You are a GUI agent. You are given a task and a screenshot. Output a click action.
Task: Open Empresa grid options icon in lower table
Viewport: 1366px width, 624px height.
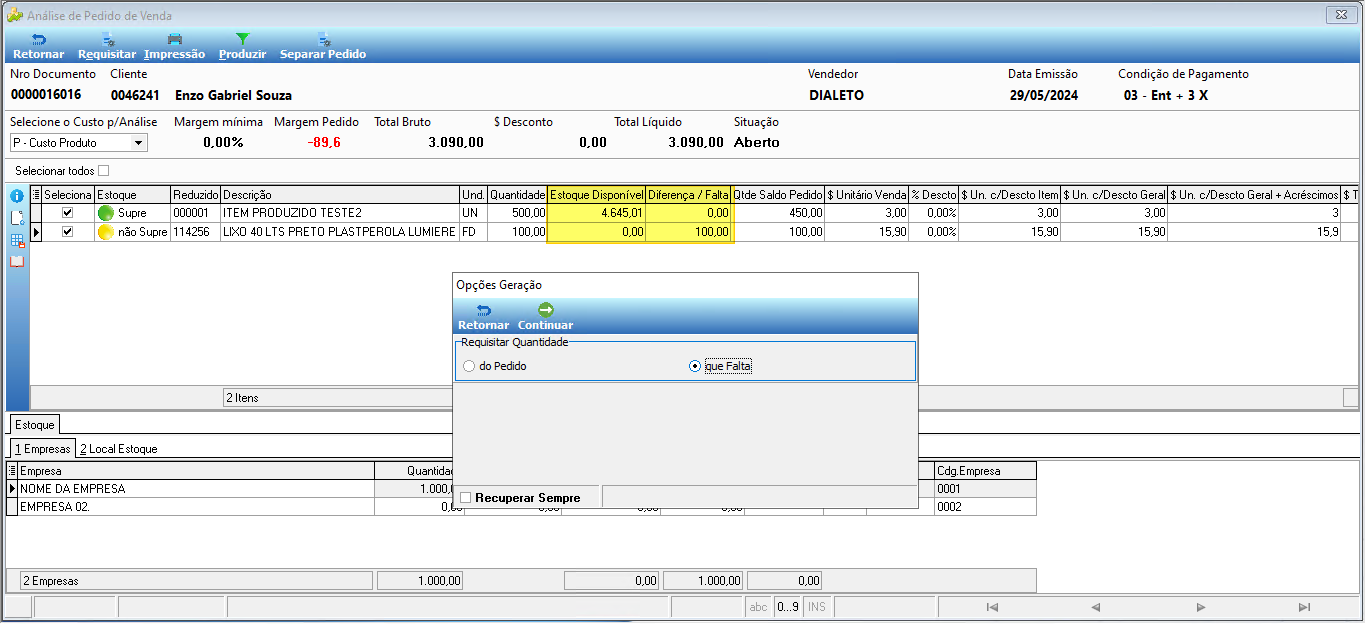pyautogui.click(x=12, y=471)
